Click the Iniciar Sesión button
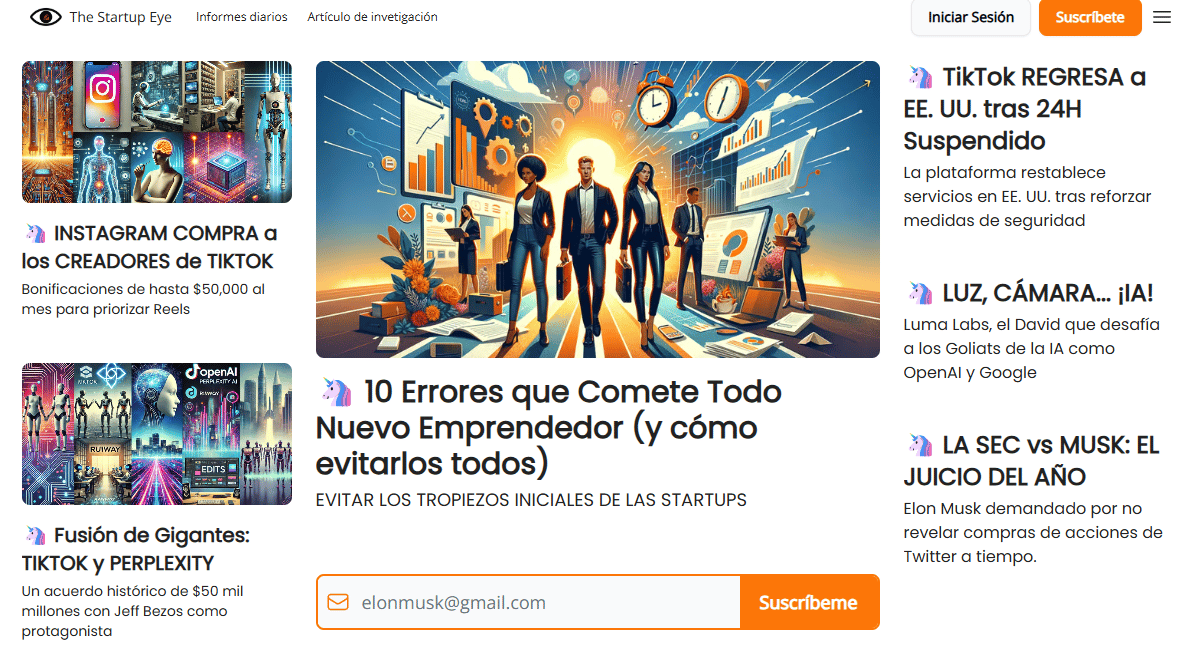This screenshot has height=660, width=1192. [x=971, y=17]
